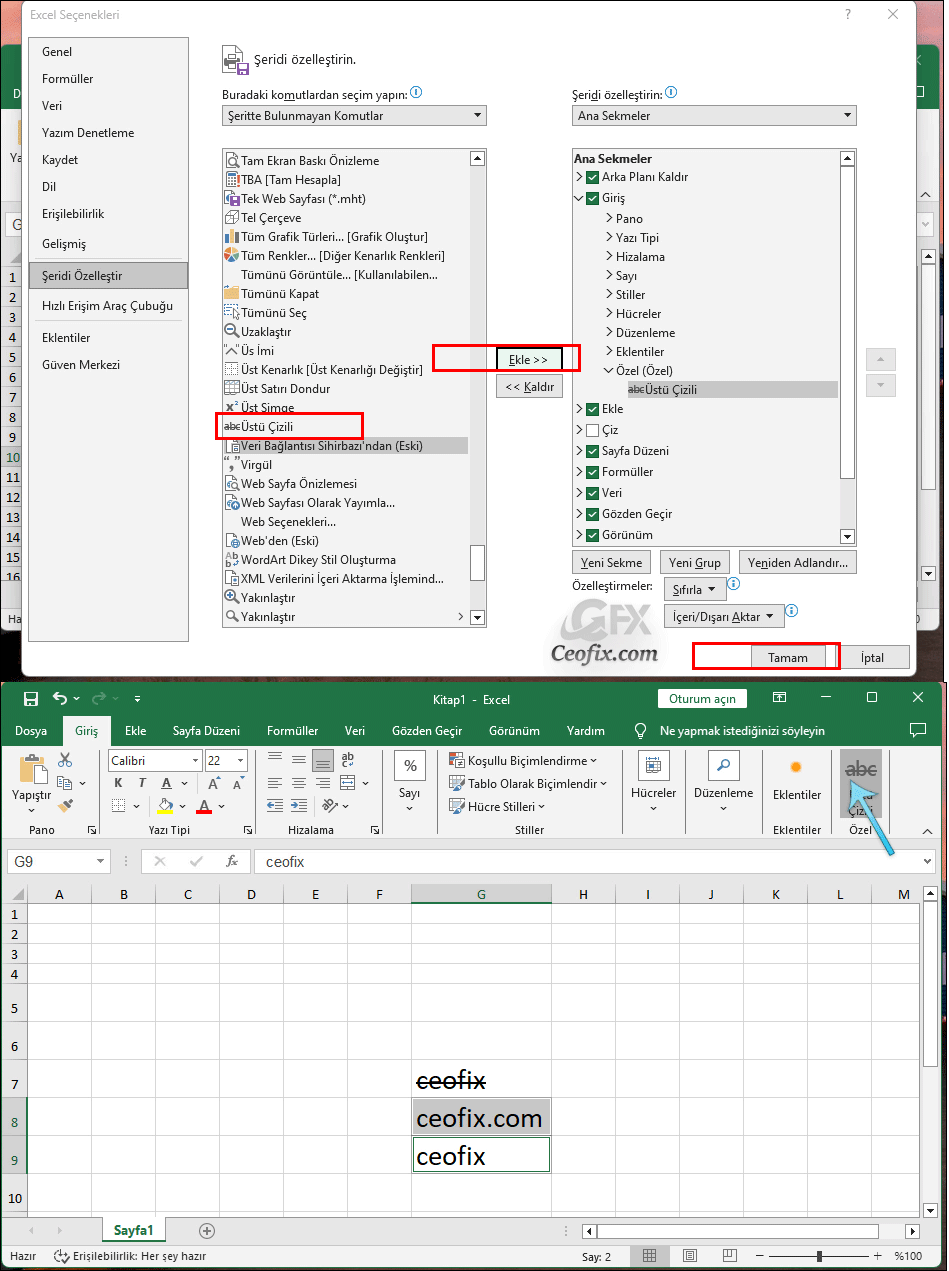
Task: Click the fill color paint bucket icon
Action: [165, 806]
